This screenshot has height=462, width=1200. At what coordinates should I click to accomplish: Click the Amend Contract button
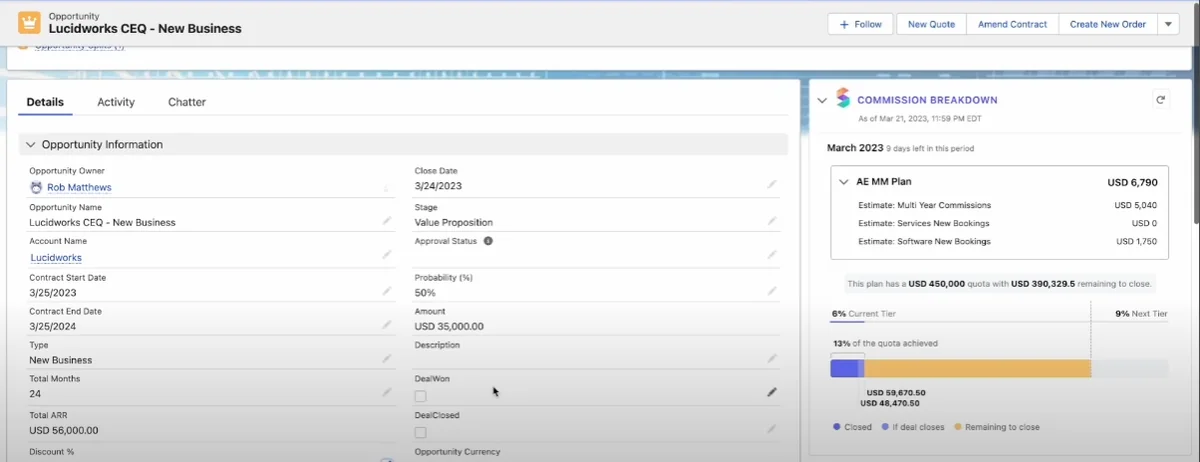click(x=1012, y=24)
